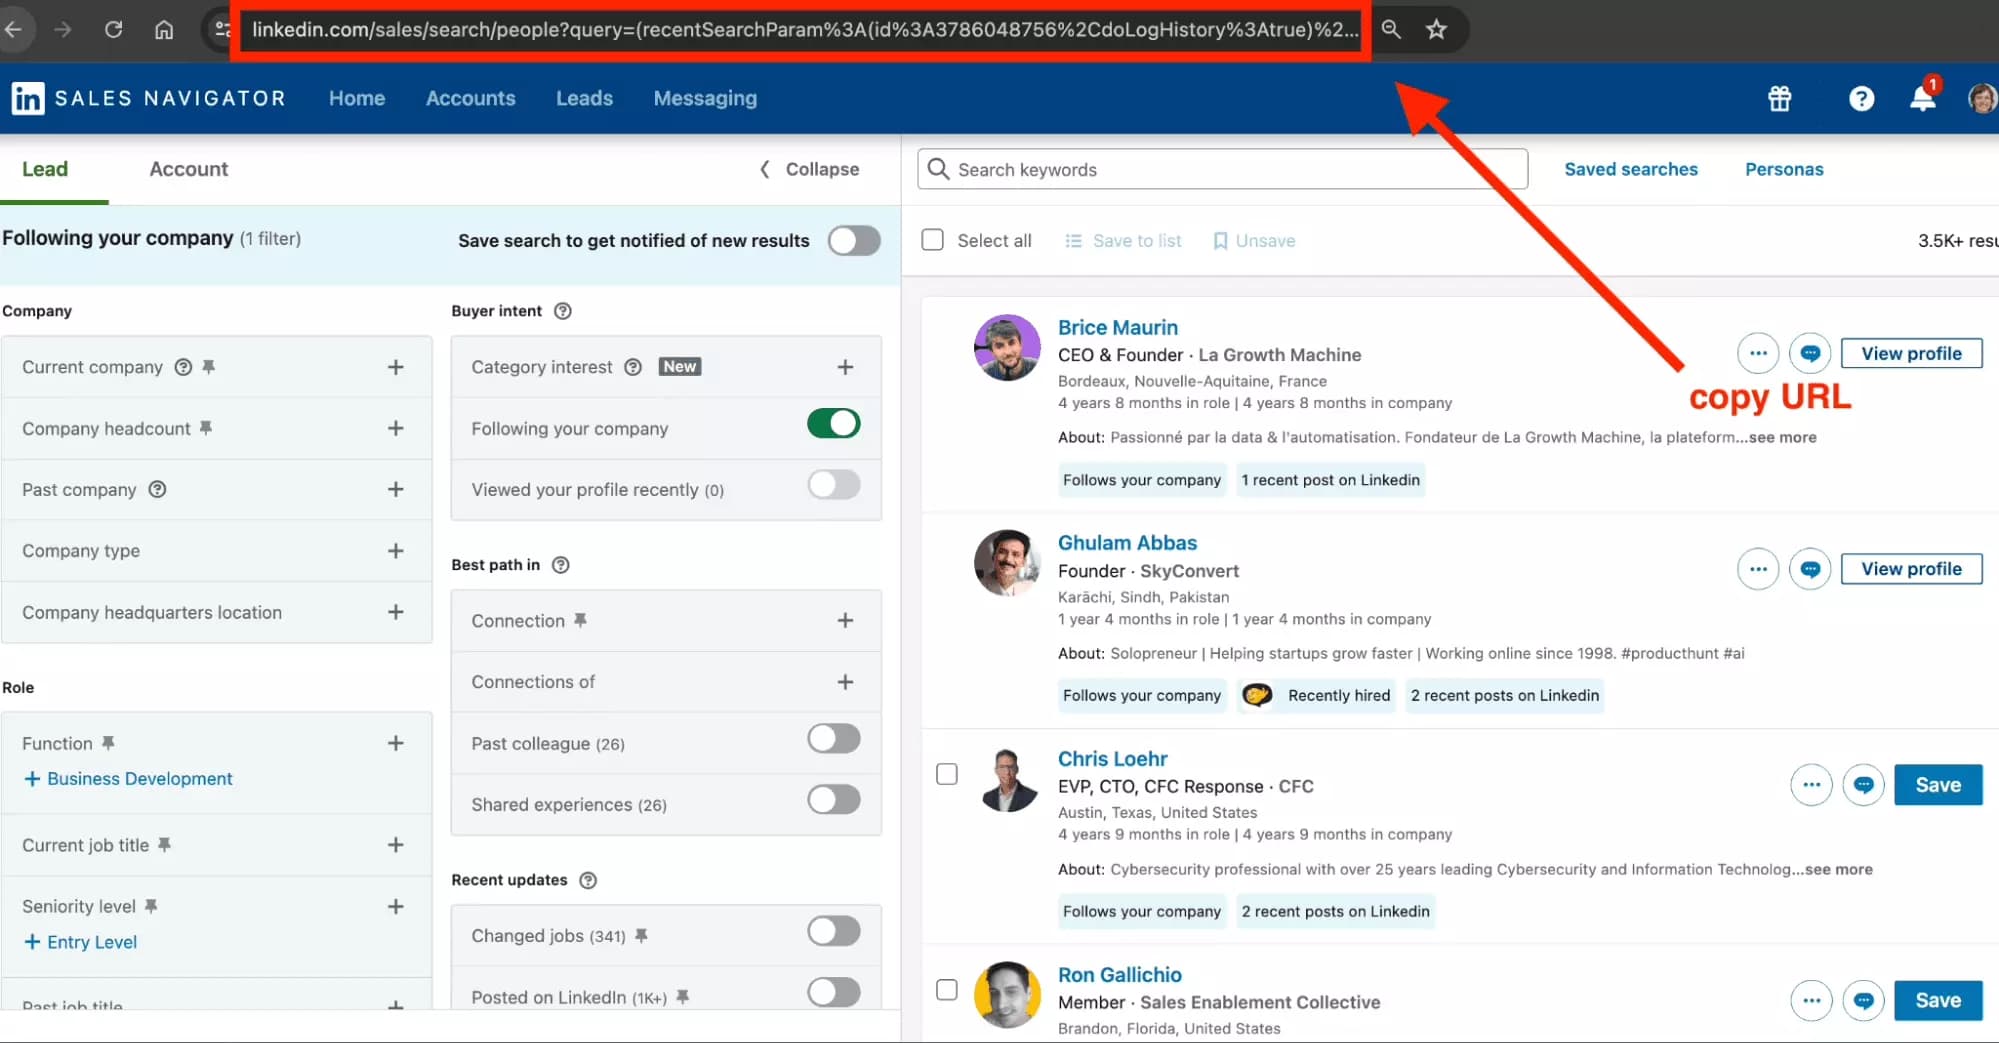Click the bookmark star in the address bar
Screen dimensions: 1999x1043
click(x=1437, y=29)
